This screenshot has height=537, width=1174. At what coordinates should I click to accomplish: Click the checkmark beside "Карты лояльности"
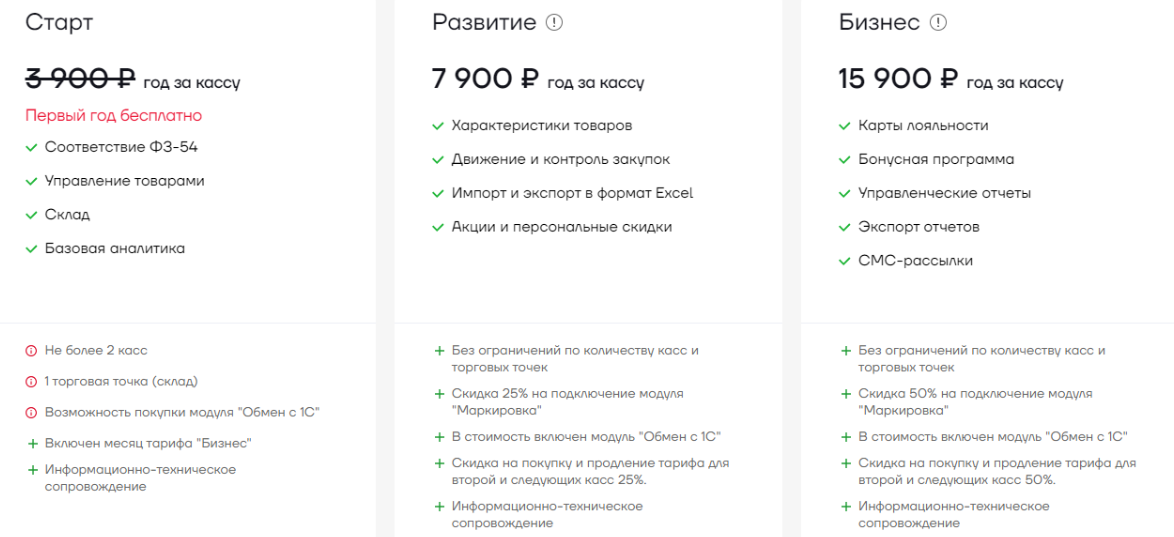point(845,126)
